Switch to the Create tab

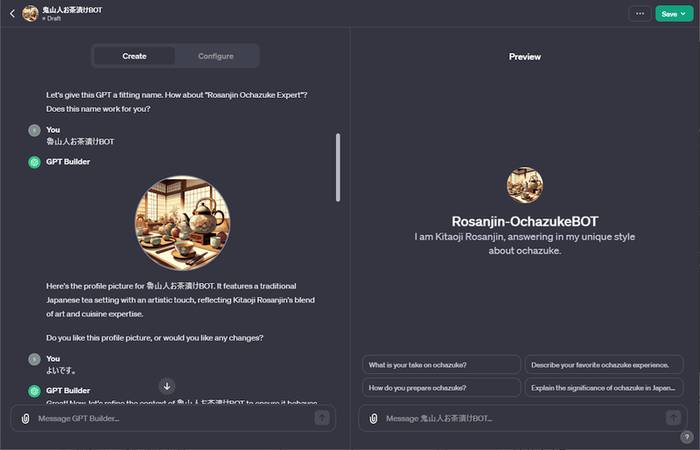click(x=134, y=56)
